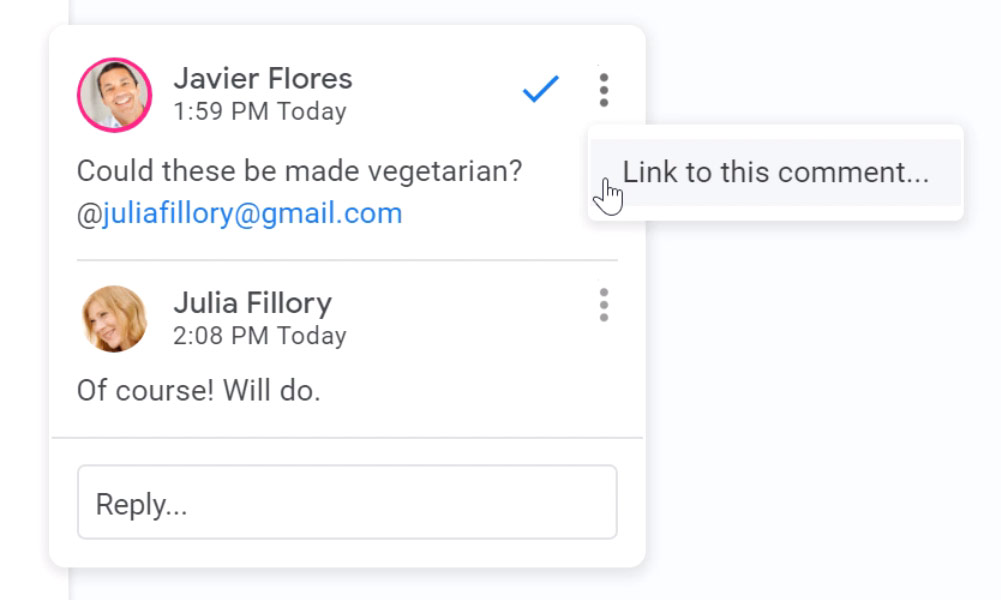Open more options for Julia Fillory's reply

coord(603,305)
